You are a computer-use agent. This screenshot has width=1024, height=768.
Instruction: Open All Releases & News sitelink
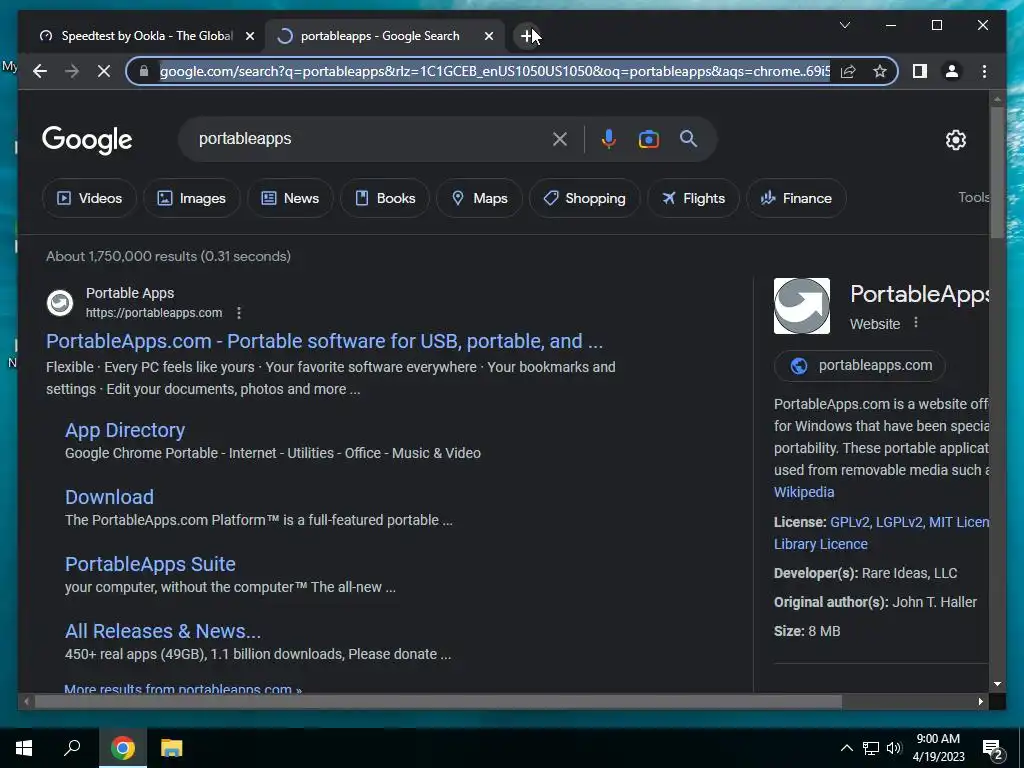pos(163,632)
